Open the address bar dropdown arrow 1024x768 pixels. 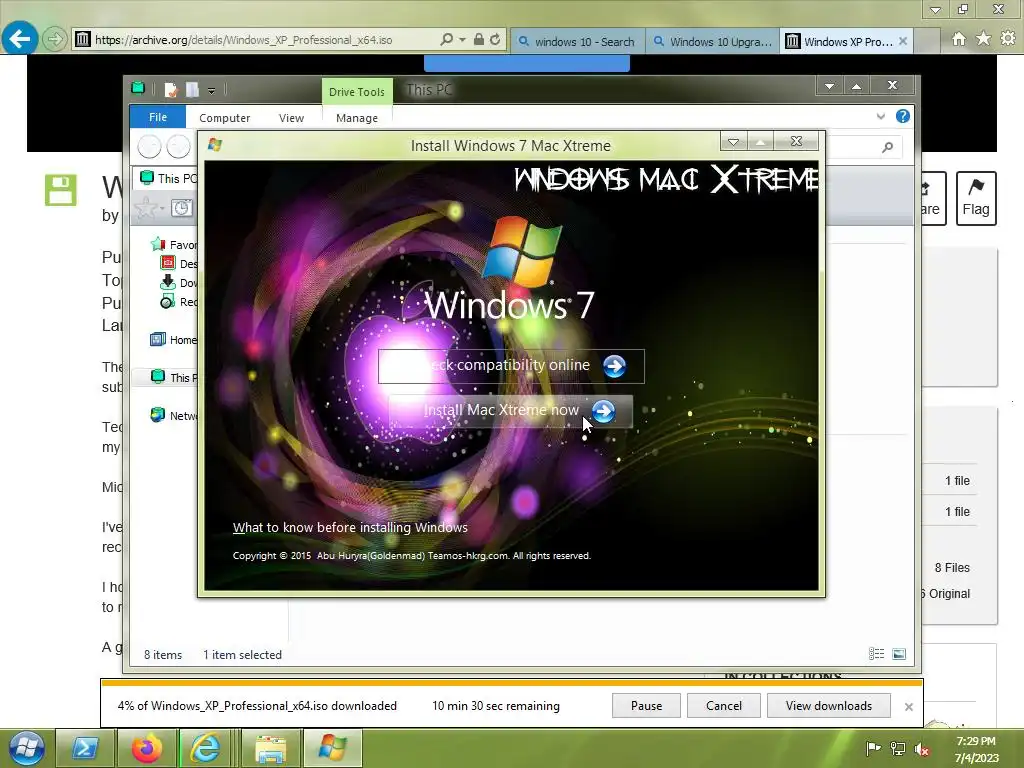[462, 40]
